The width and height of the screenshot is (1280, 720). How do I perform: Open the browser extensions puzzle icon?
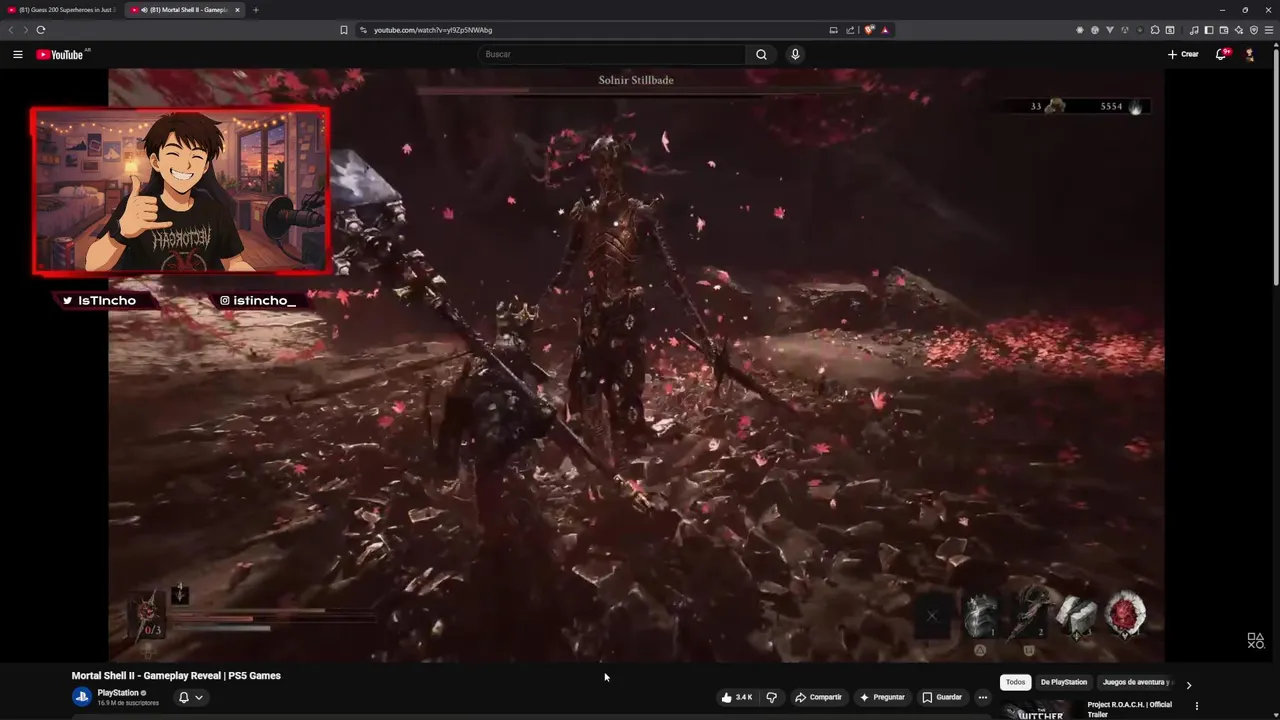click(x=1155, y=30)
